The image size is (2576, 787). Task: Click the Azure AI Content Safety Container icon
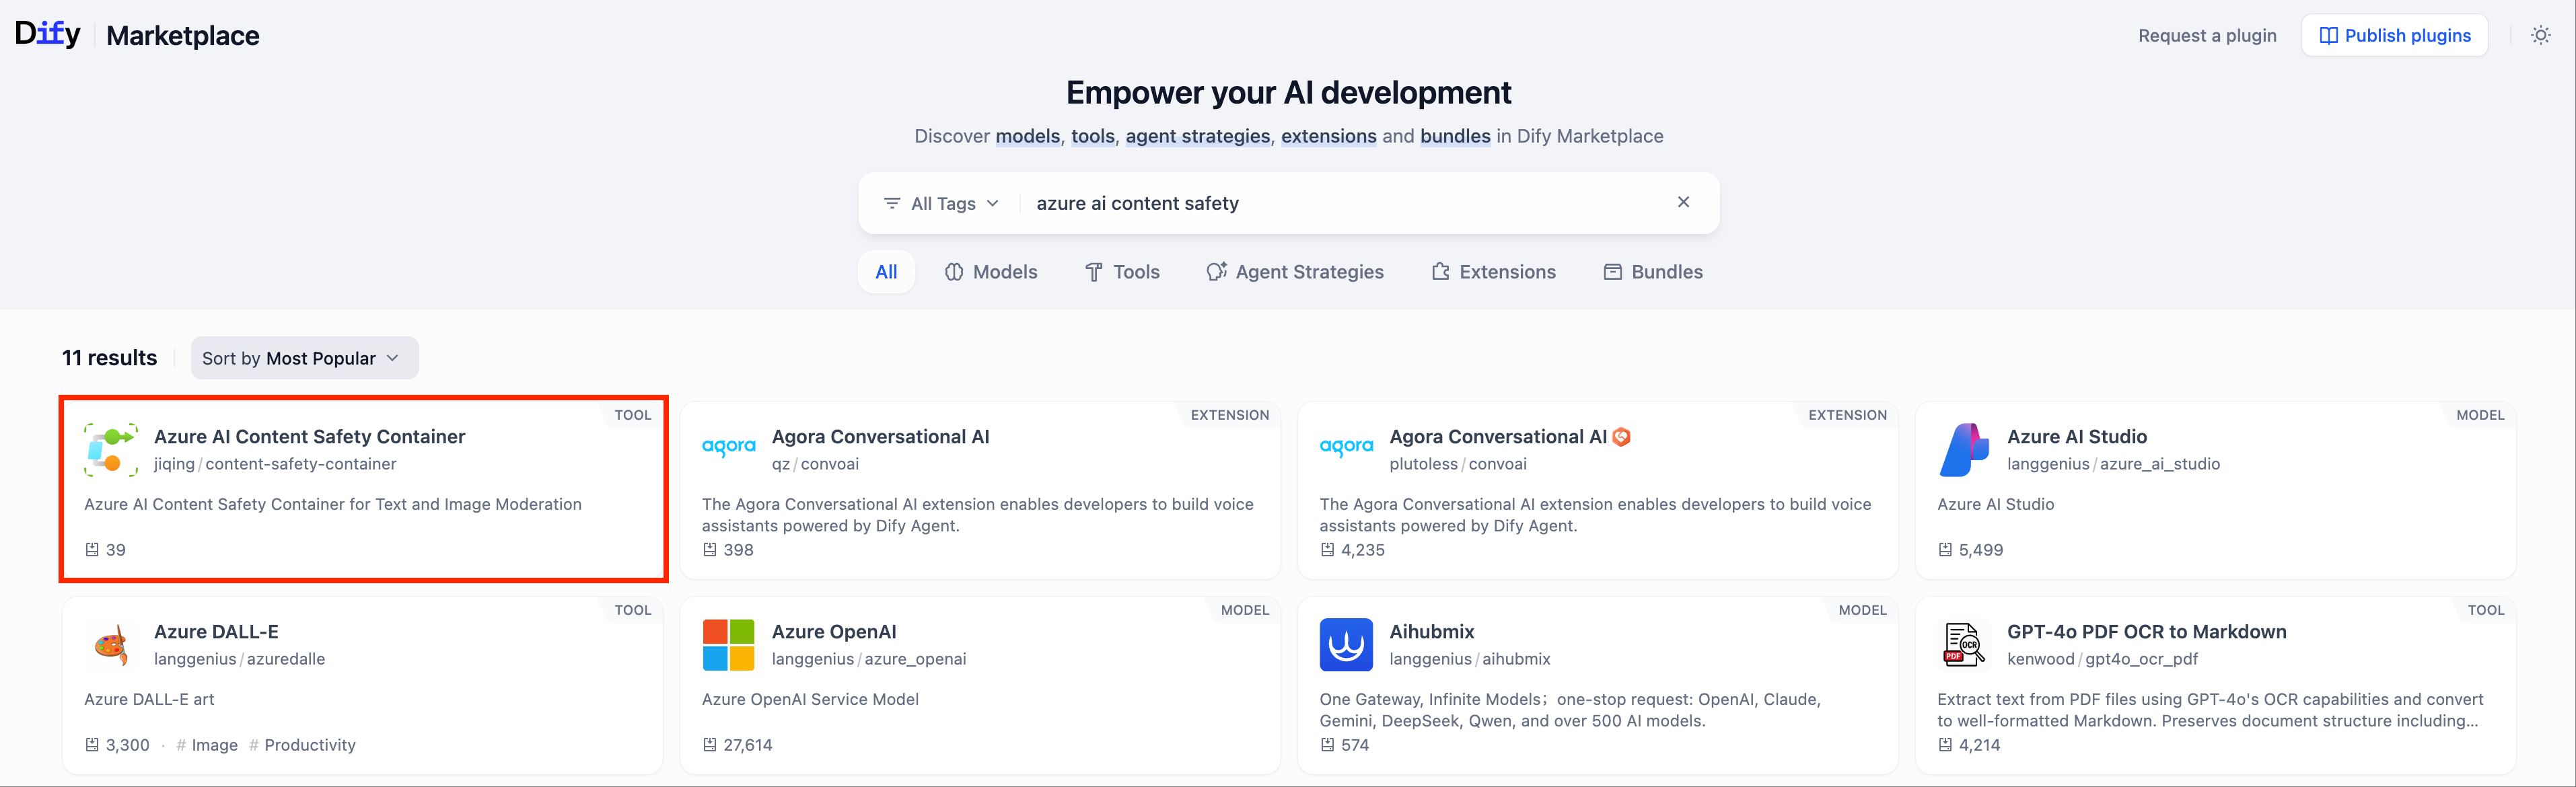coord(111,449)
